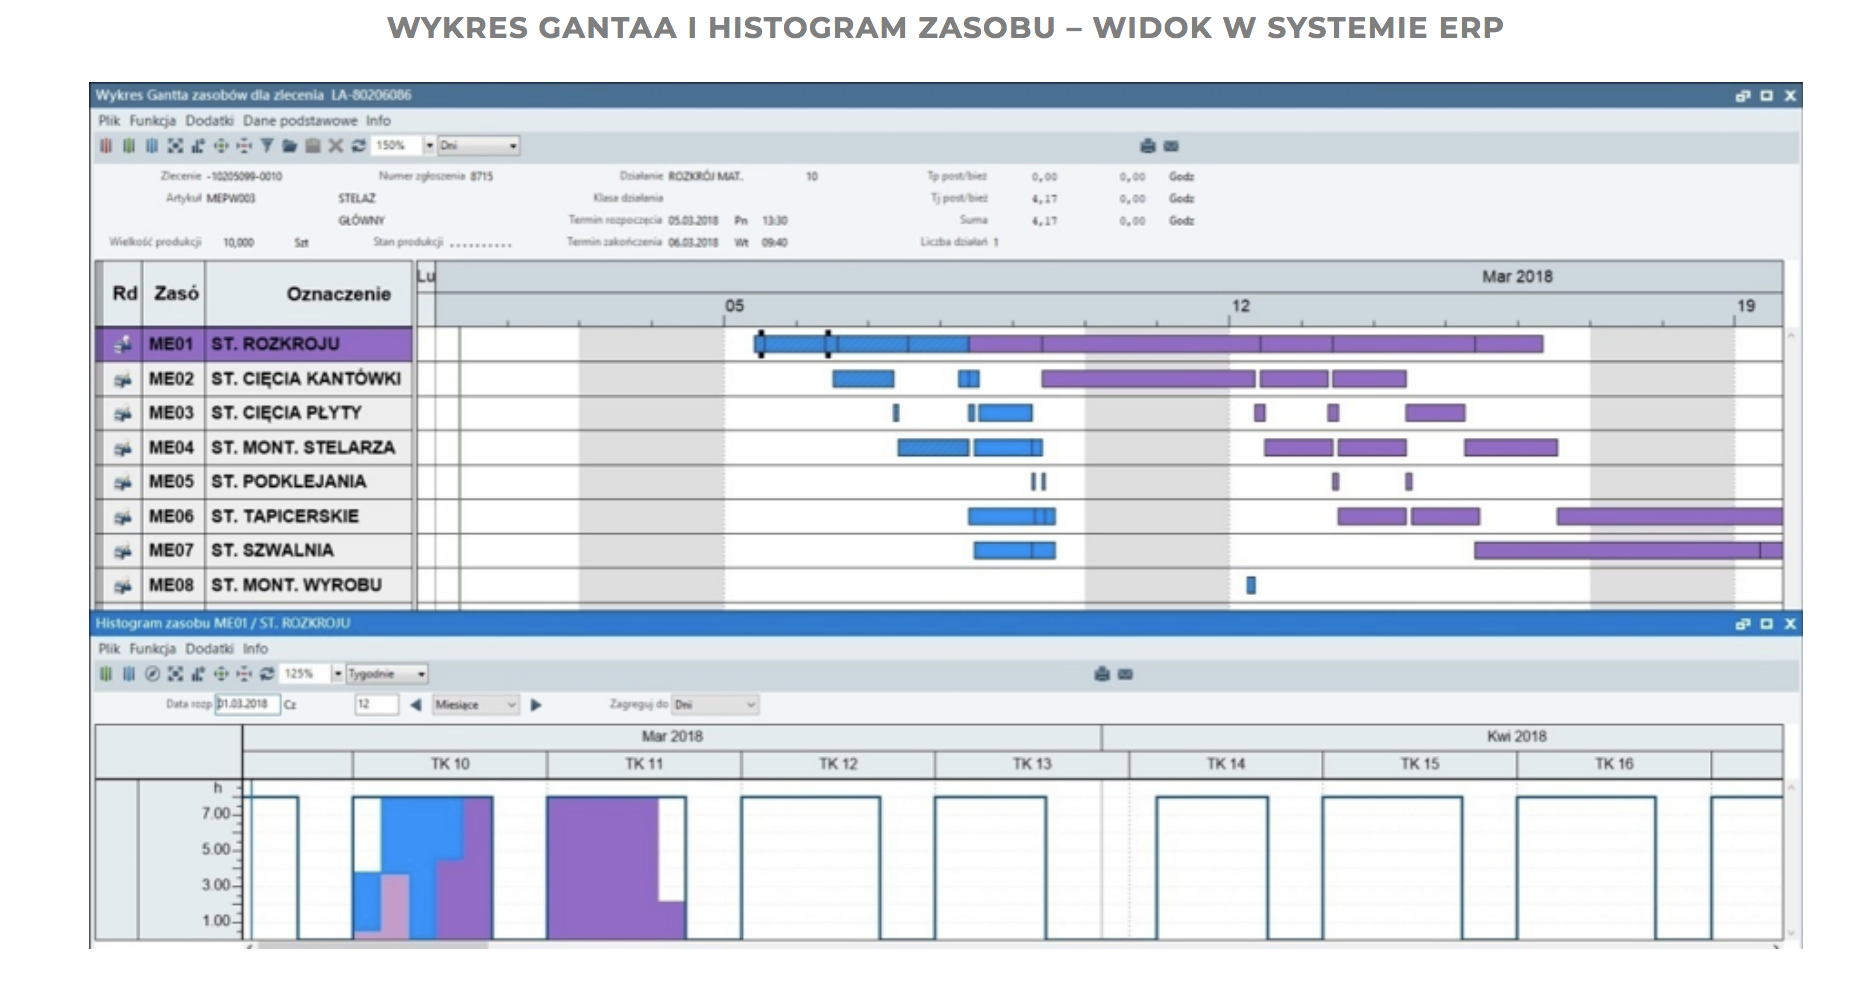Open Plik menu in histogram window
Screen dimensions: 1854x982
109,649
